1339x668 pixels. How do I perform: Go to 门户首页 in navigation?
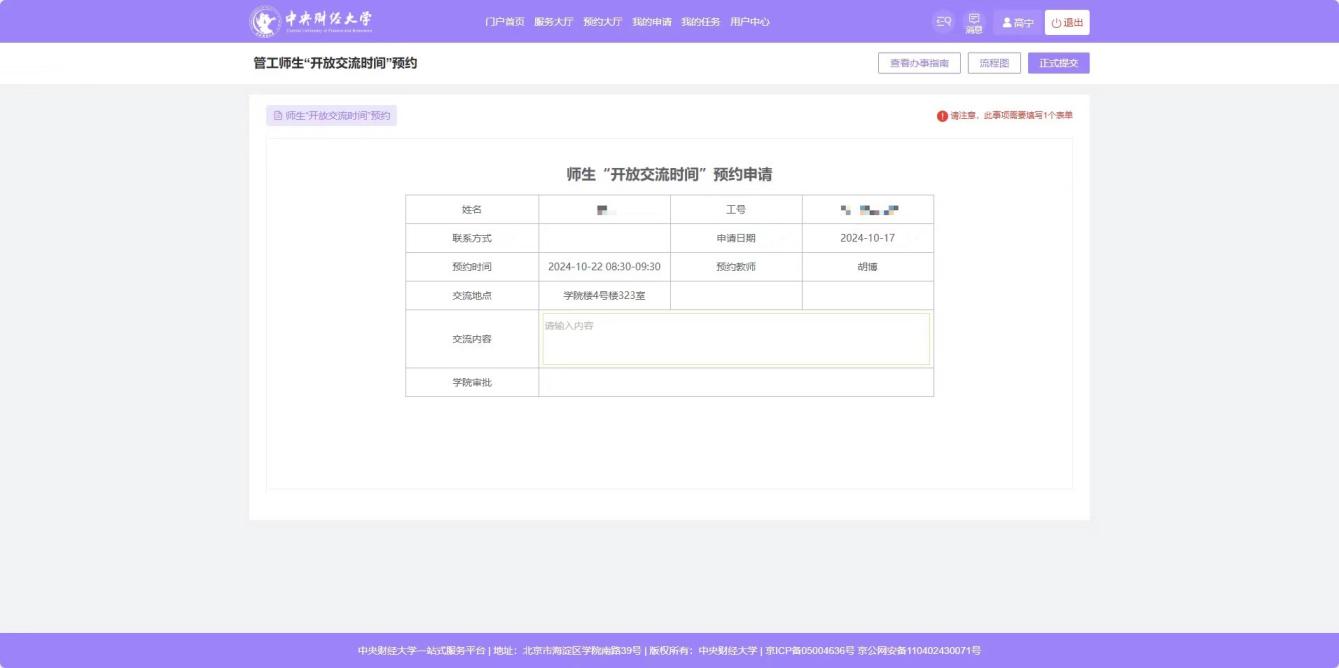[x=504, y=22]
